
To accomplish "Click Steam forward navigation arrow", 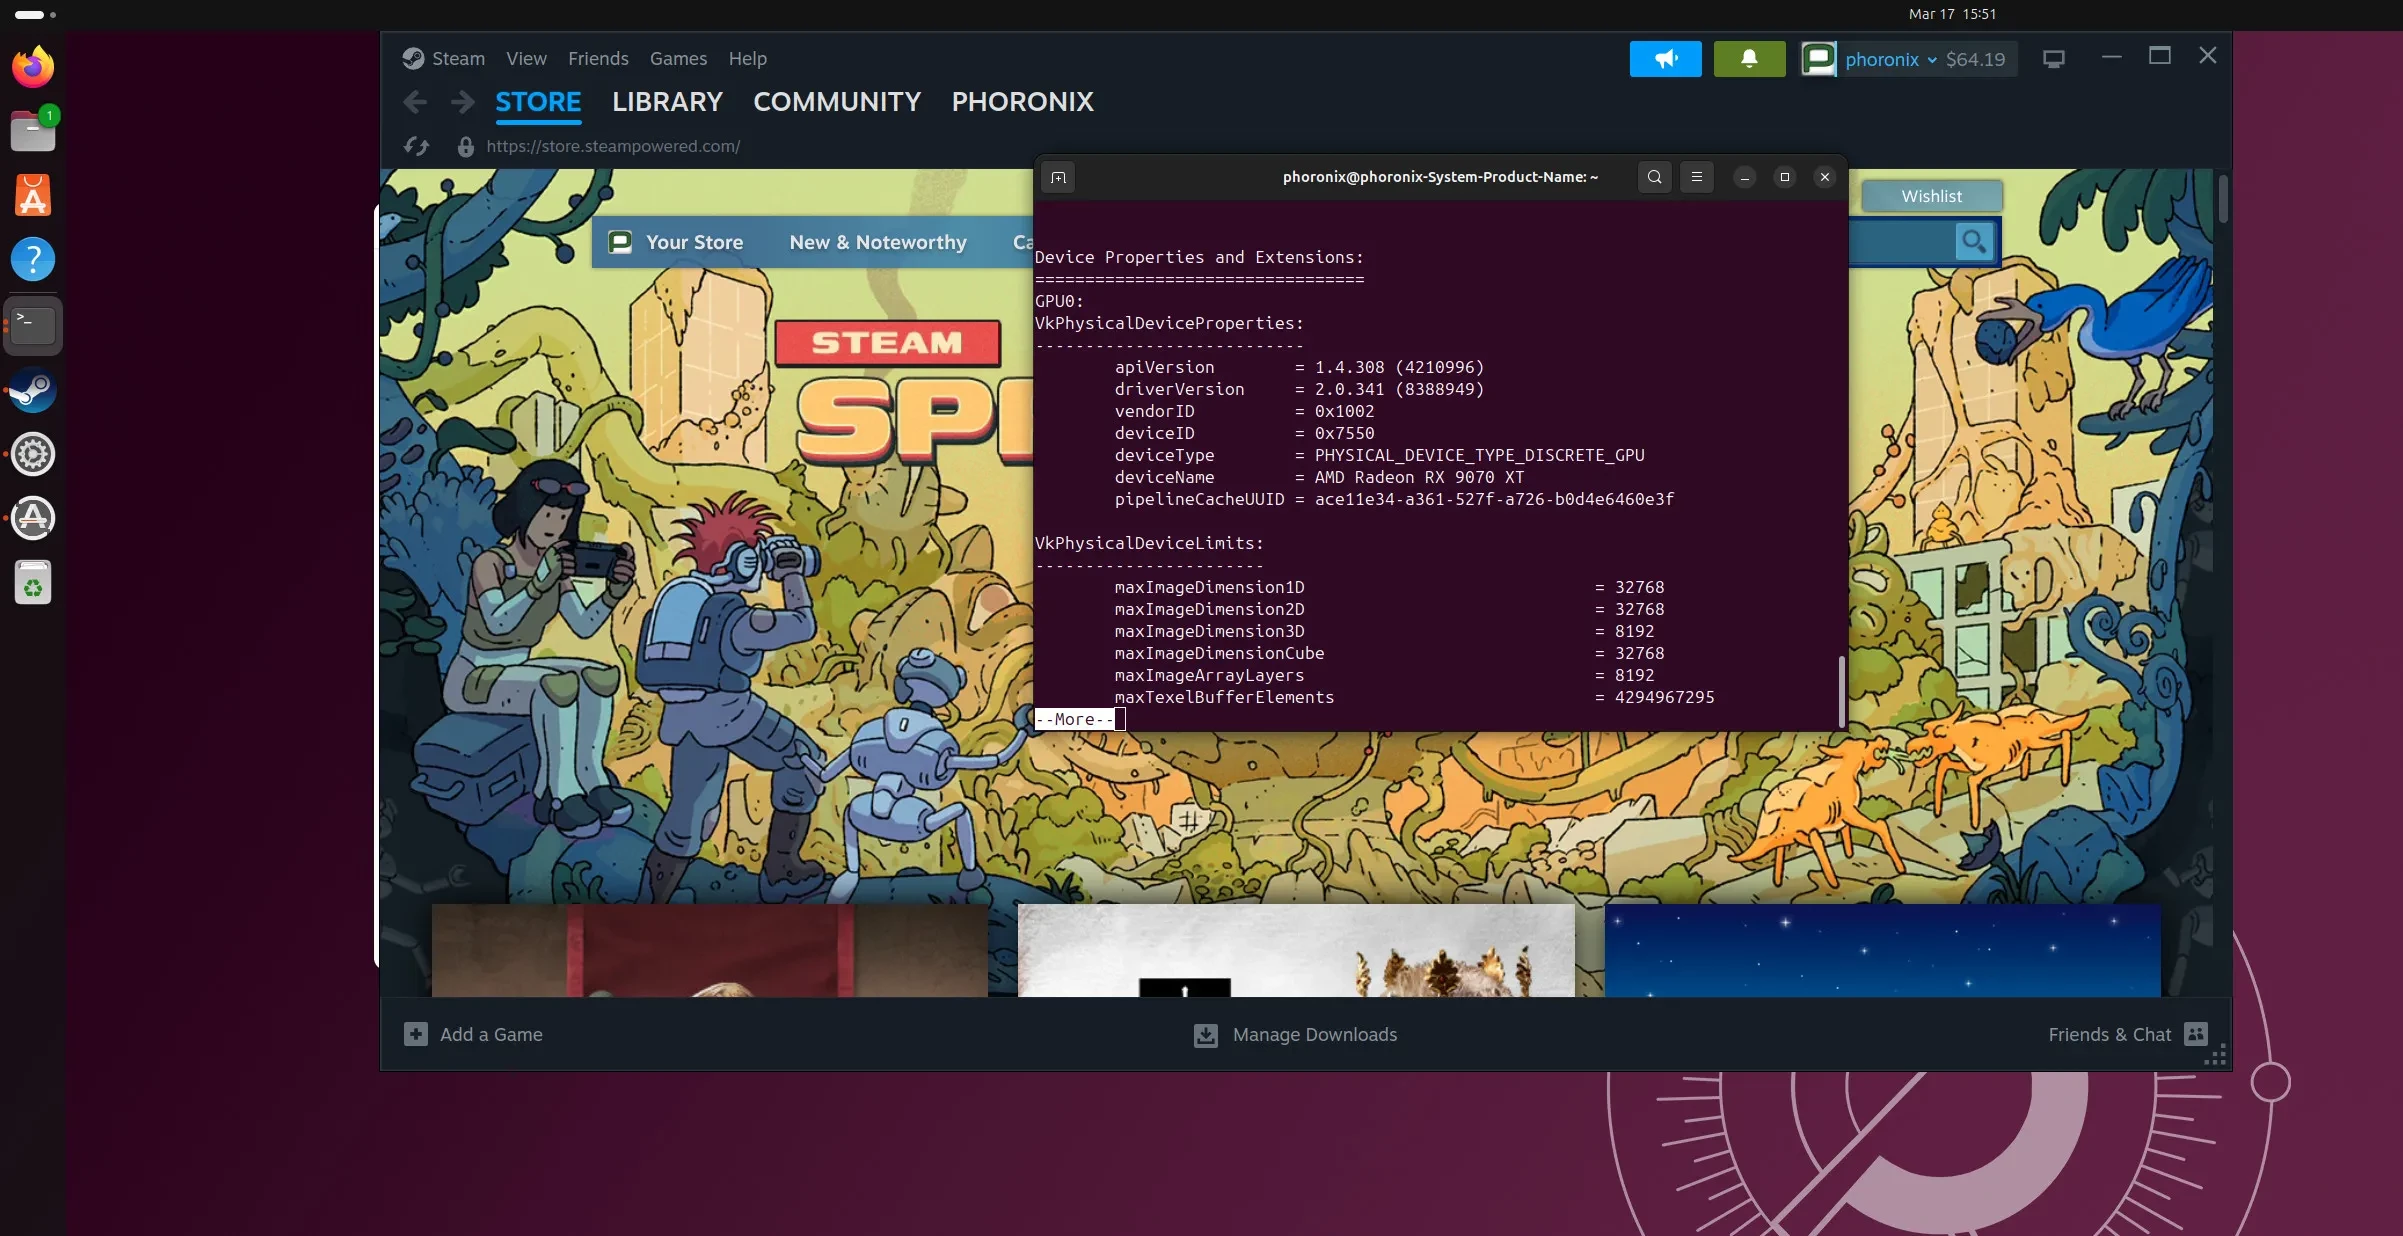I will coord(462,102).
